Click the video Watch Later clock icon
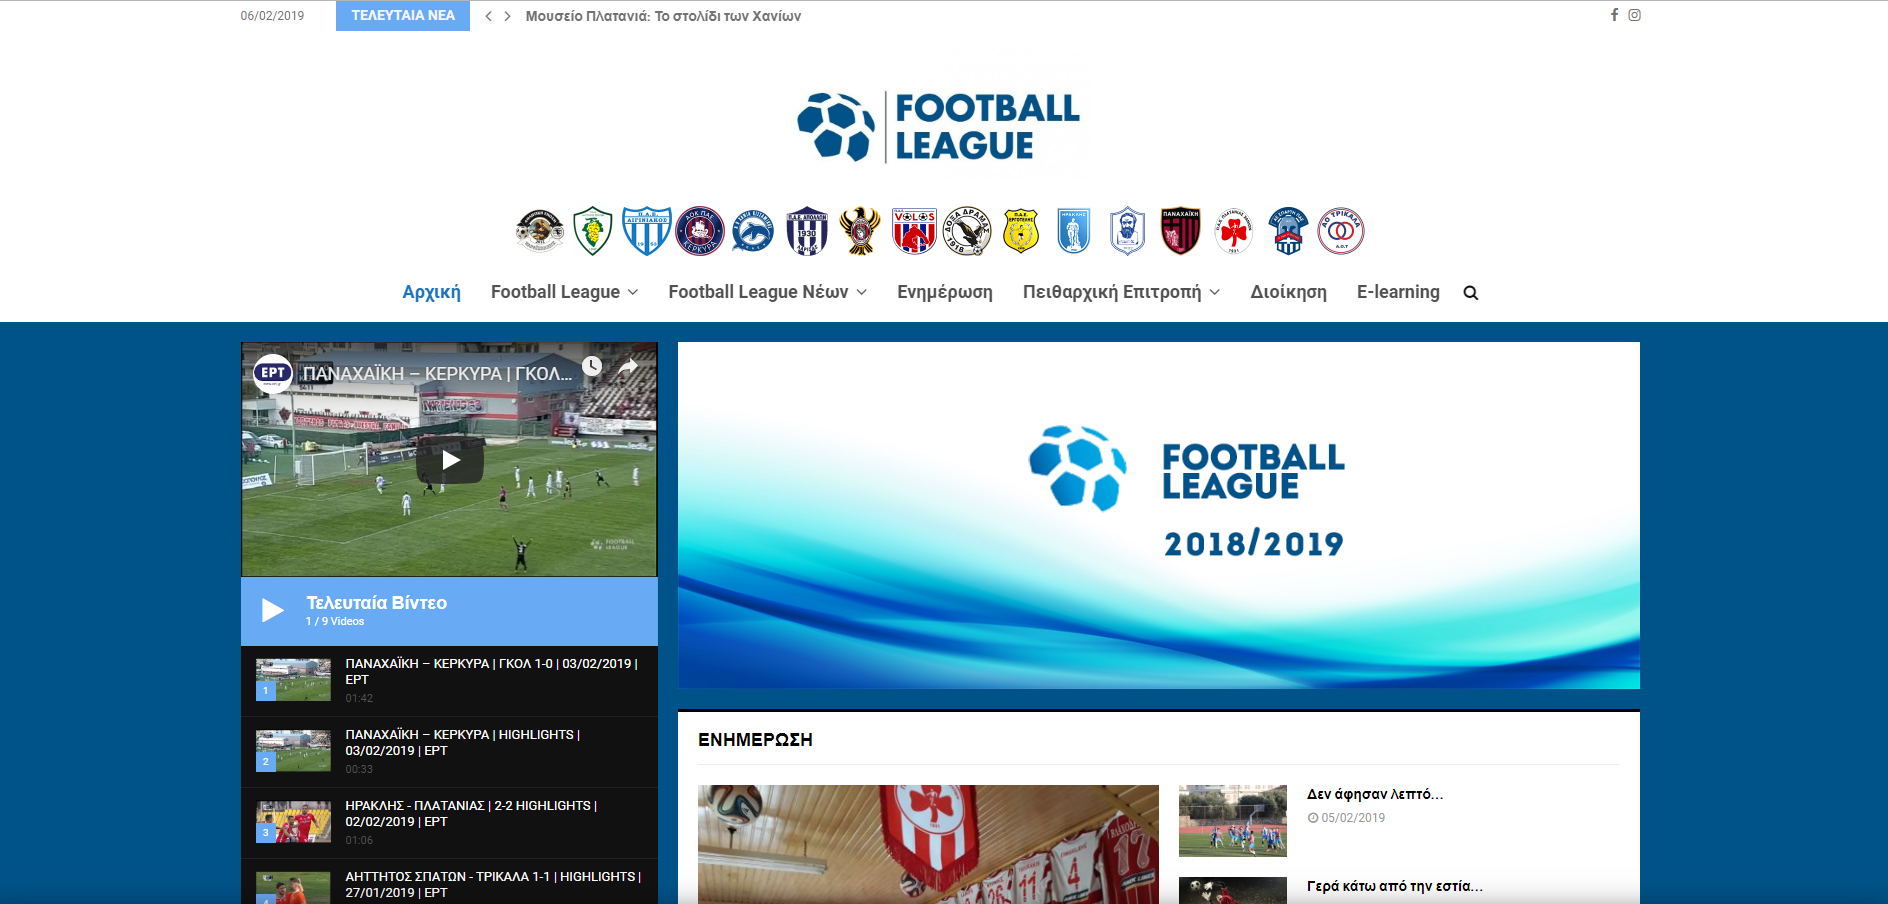The width and height of the screenshot is (1888, 904). (592, 366)
